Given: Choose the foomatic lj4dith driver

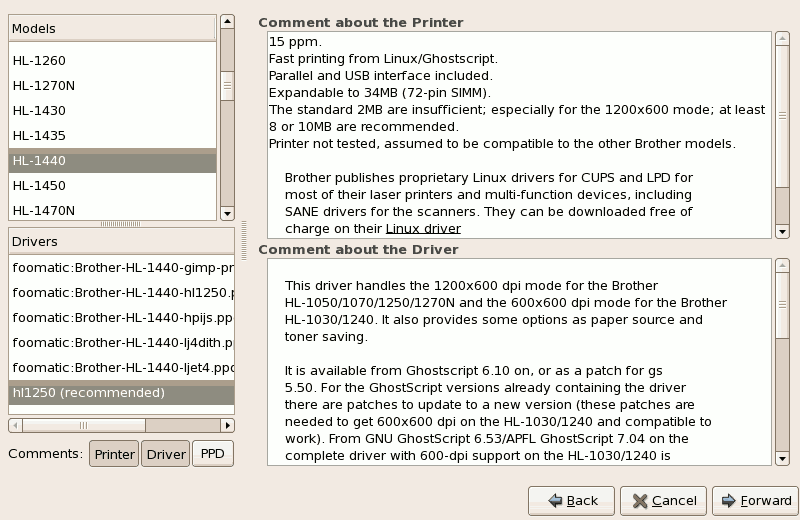Looking at the screenshot, I should tap(121, 342).
